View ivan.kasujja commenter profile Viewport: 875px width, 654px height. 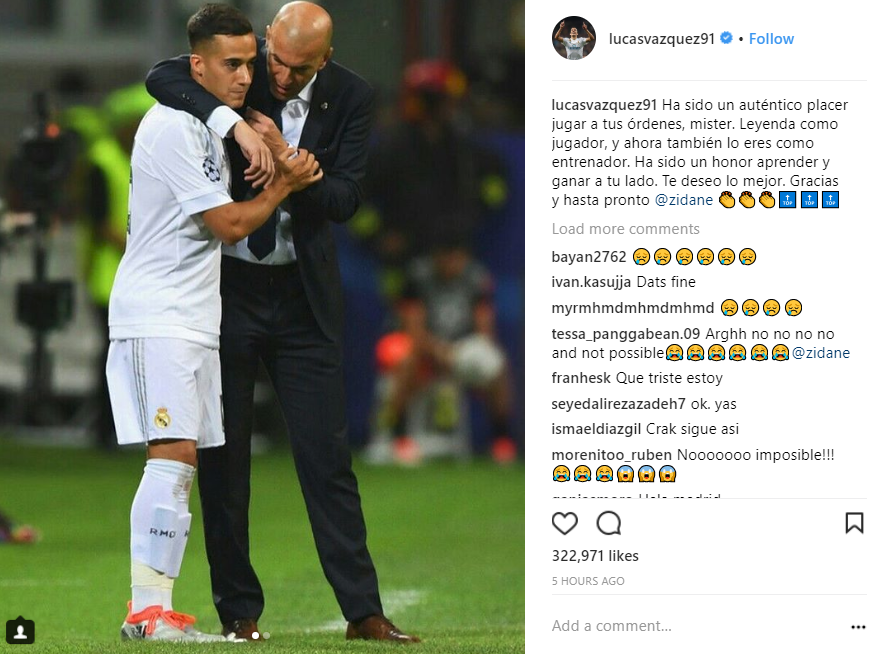(x=591, y=282)
